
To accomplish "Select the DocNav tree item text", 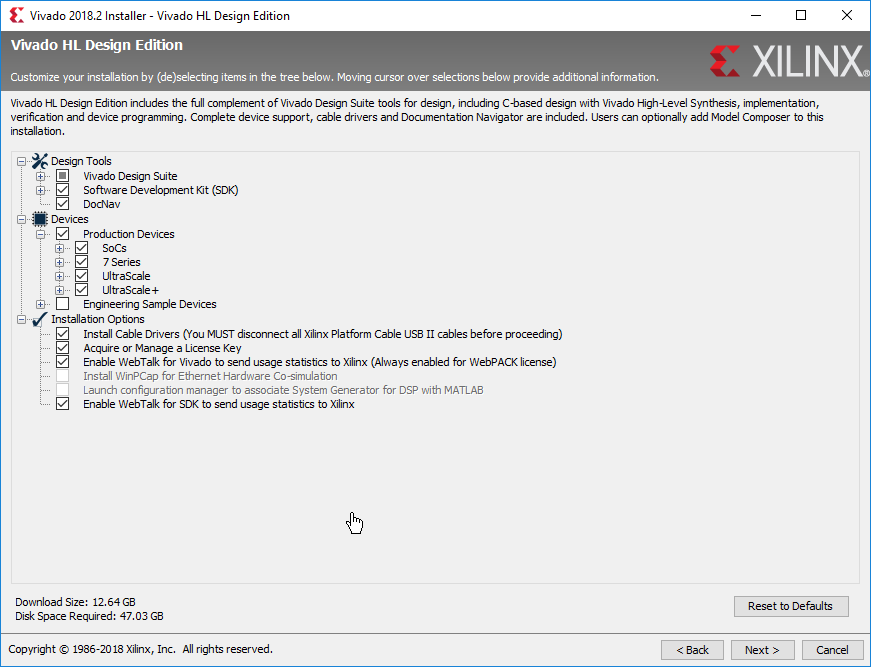I will point(102,204).
